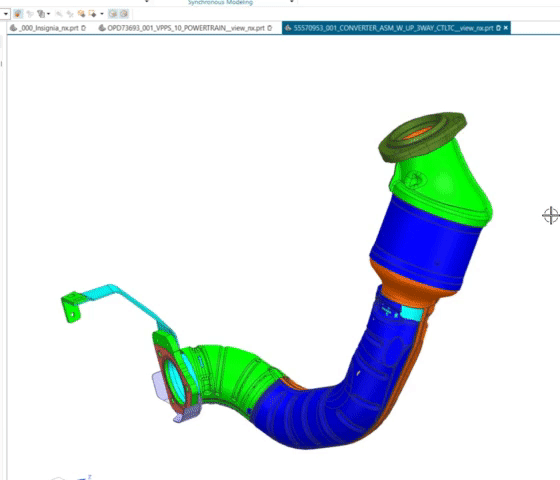Click the rectangle-with-diamond selection icon
Screen dimensions: 560x480
[x=92, y=14]
